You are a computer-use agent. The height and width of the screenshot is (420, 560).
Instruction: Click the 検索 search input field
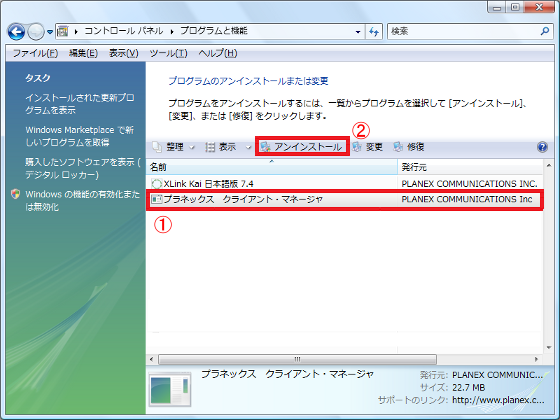pos(464,31)
